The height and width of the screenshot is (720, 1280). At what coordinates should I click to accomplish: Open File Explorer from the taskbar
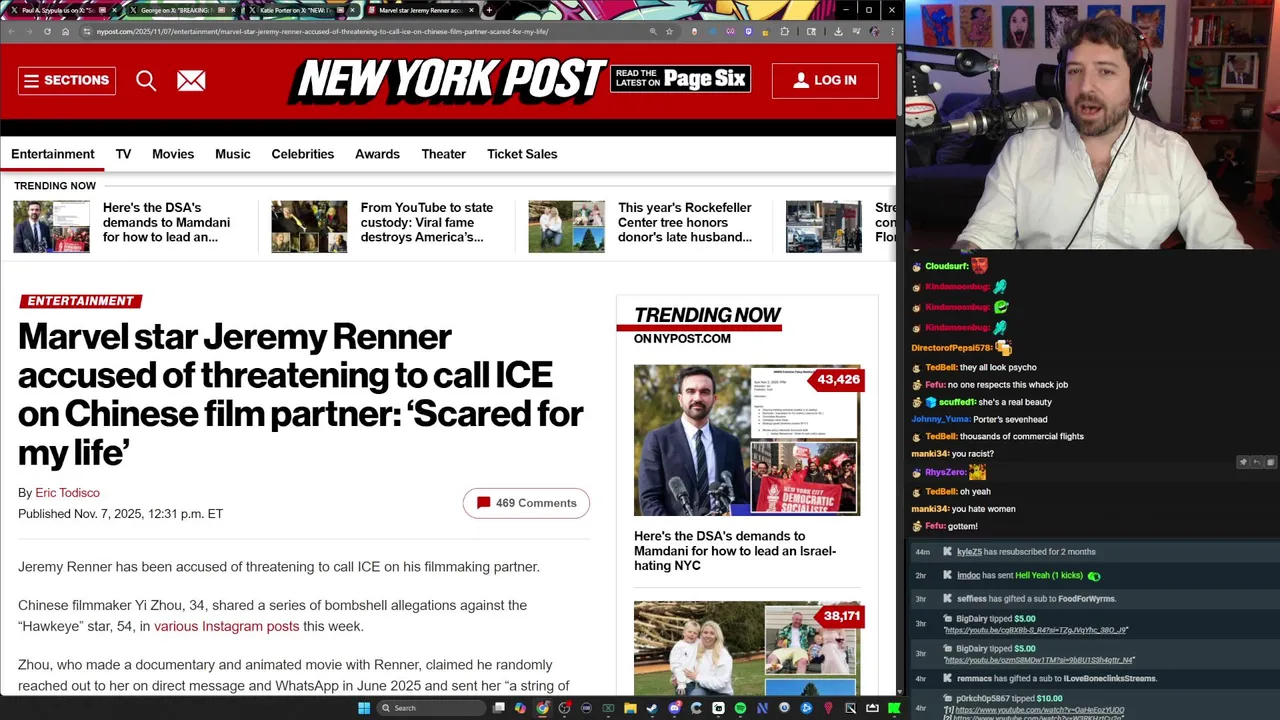tap(630, 708)
